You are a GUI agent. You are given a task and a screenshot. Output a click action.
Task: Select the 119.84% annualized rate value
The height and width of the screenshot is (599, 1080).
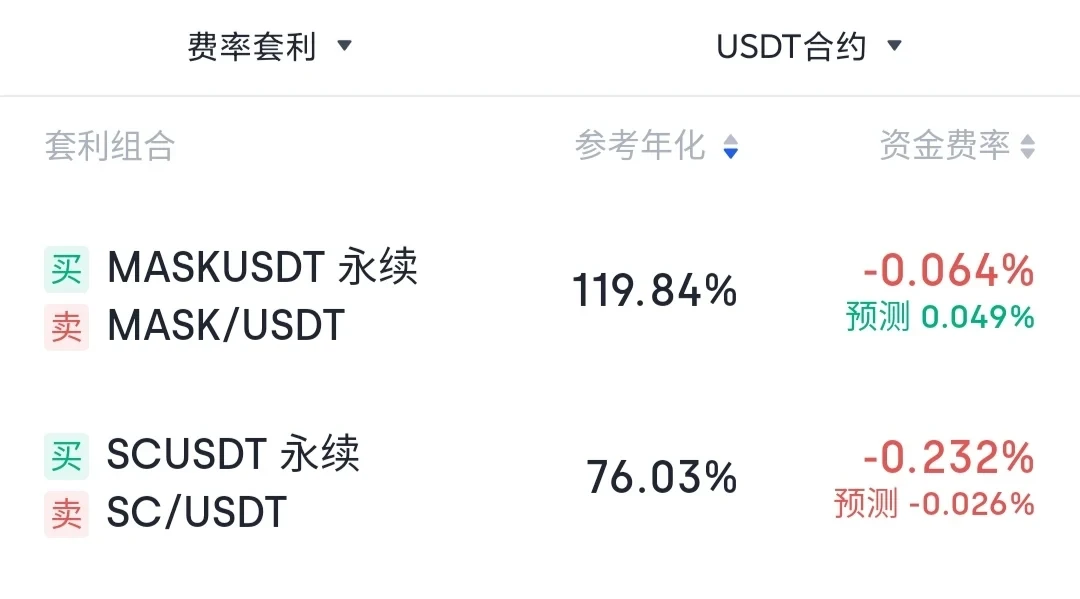tap(654, 292)
